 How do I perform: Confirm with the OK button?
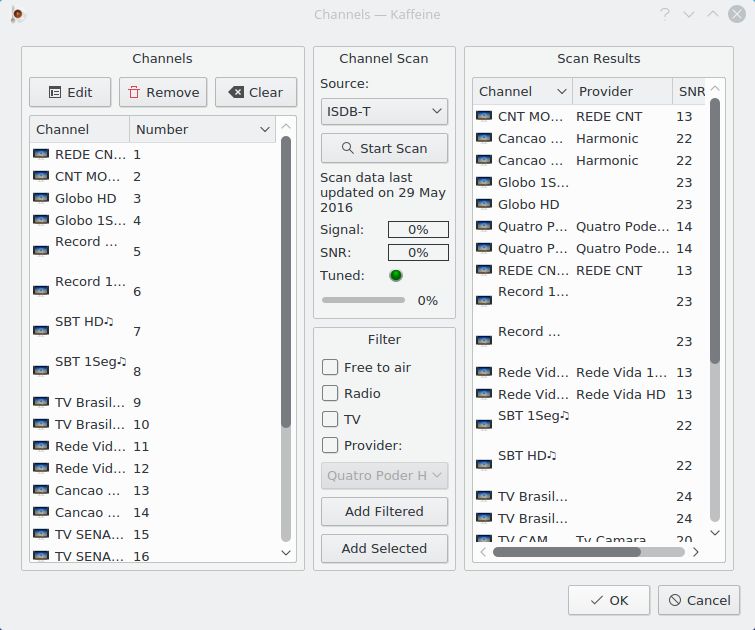609,600
